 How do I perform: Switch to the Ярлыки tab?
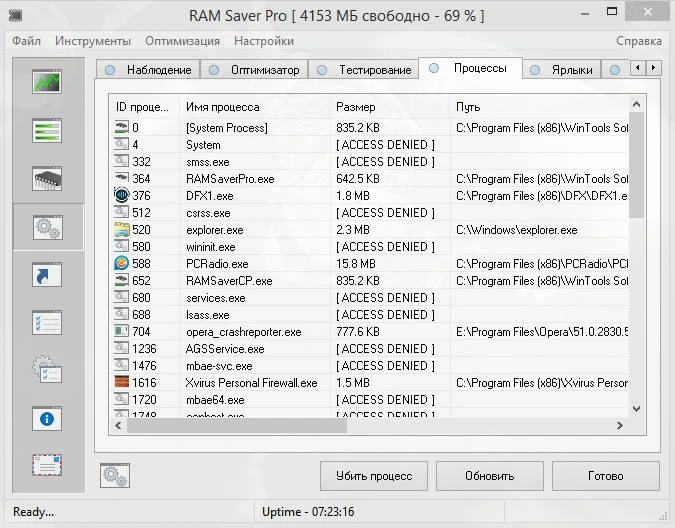tap(561, 70)
